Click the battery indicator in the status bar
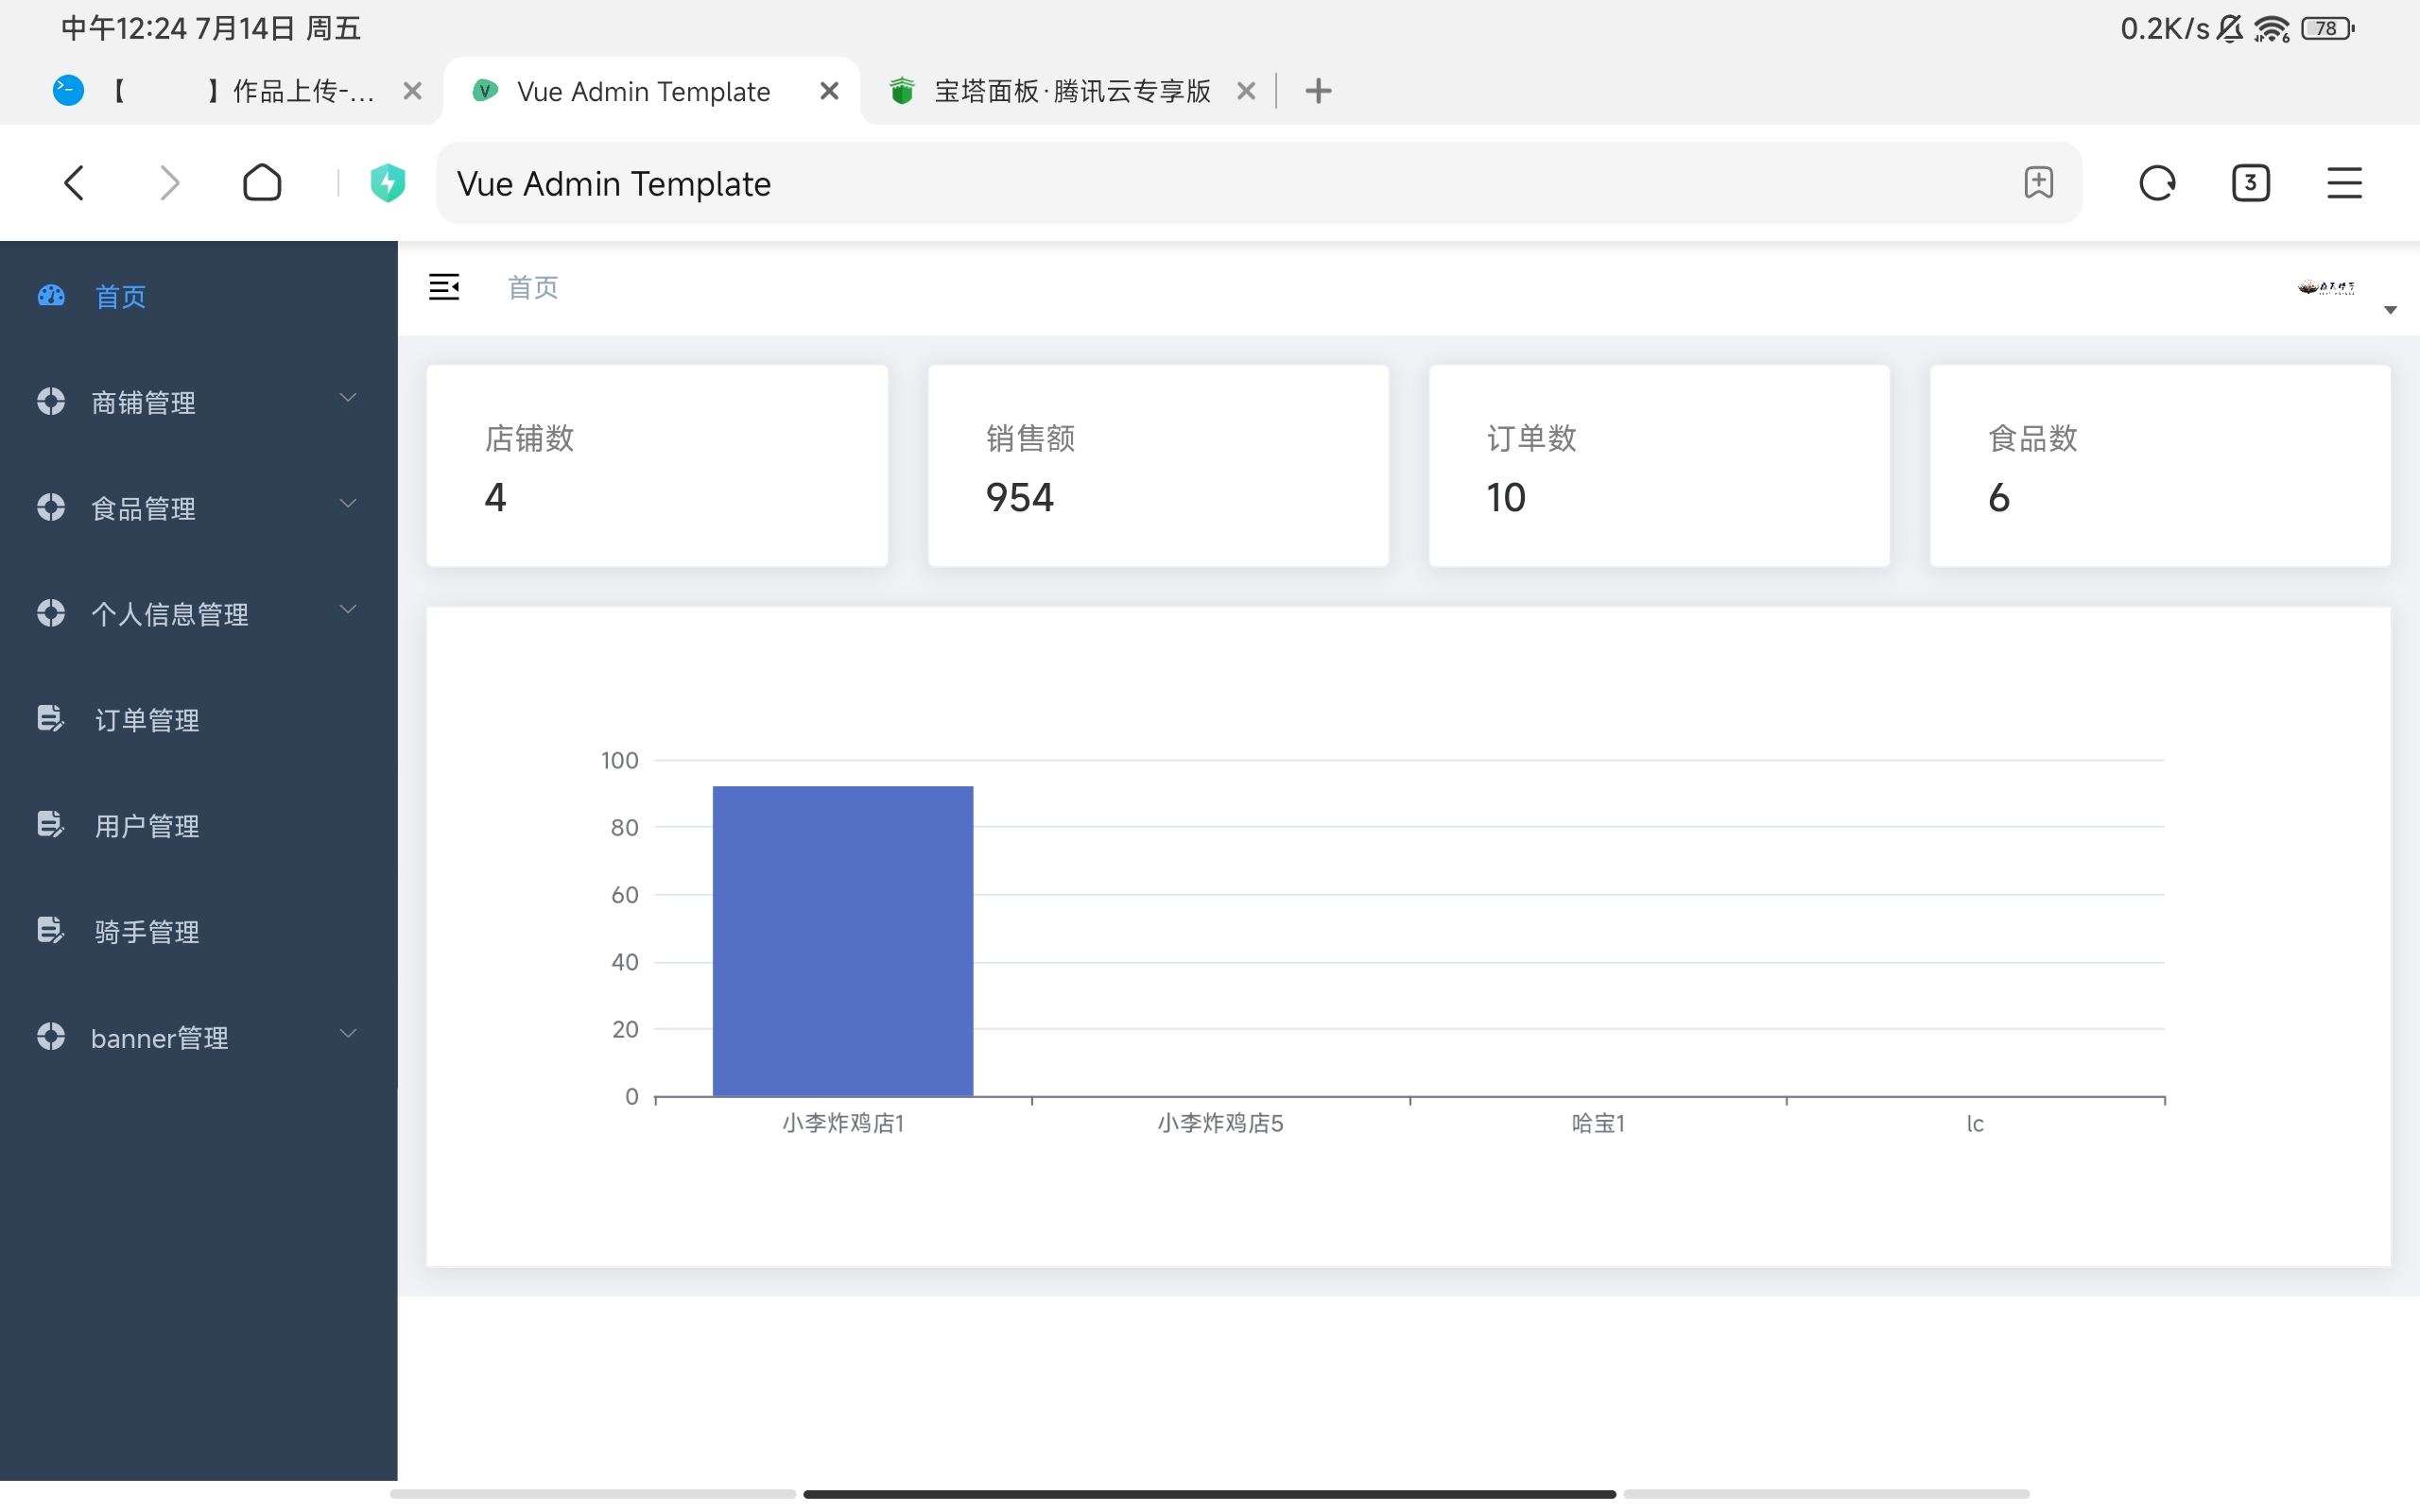Screen dimensions: 2420x1512 tap(2328, 29)
